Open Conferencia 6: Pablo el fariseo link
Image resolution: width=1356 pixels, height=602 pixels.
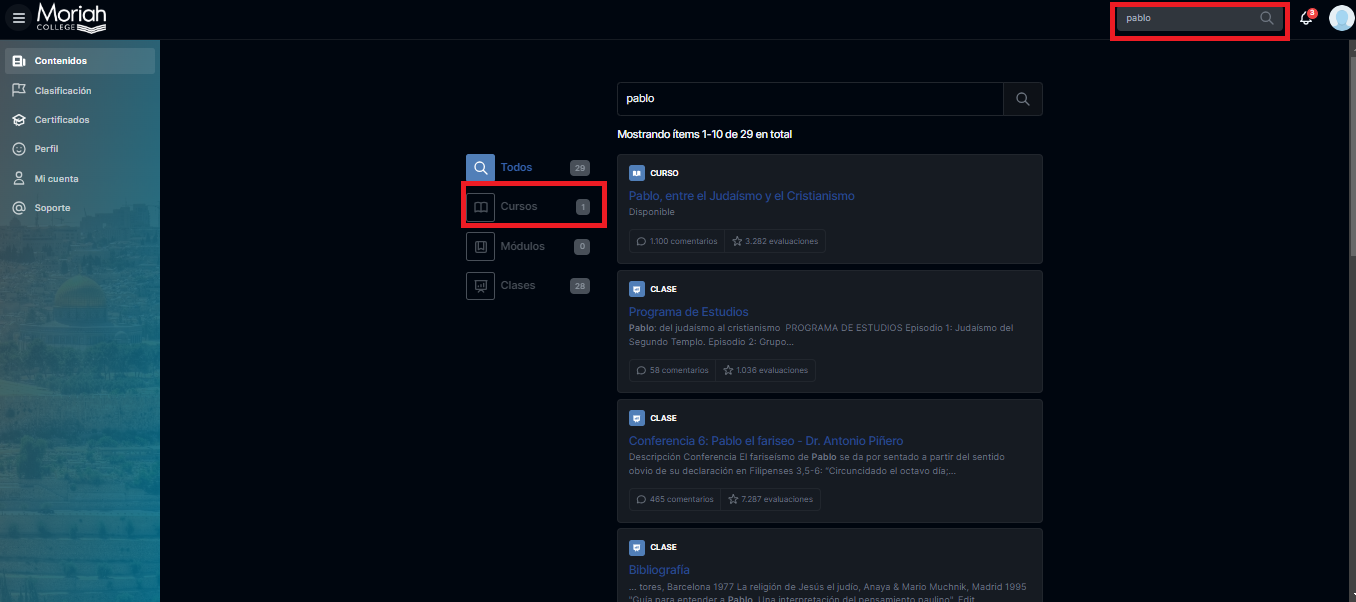click(765, 441)
